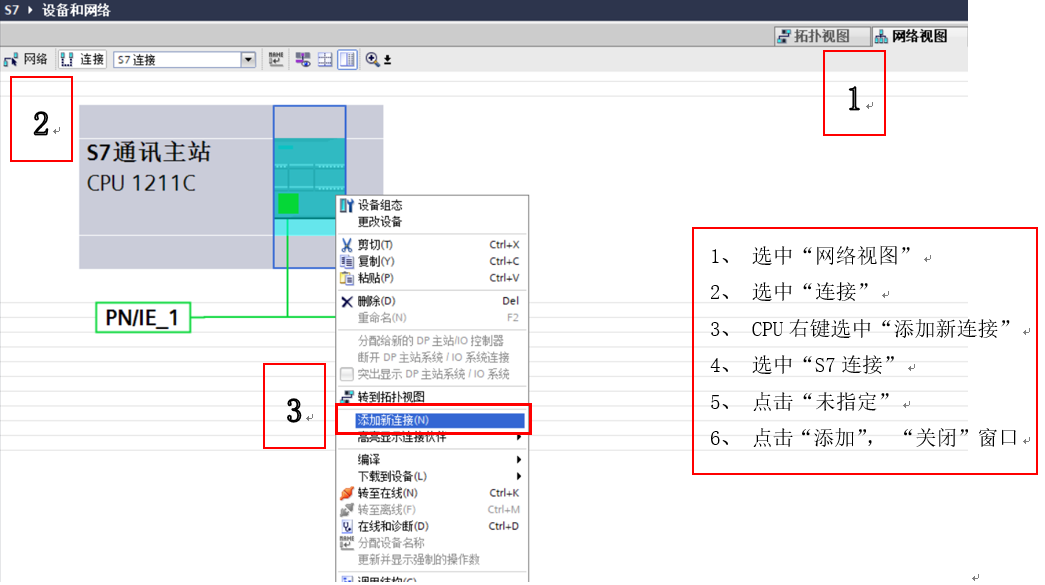Choose 更改设备 in the context menu
Image resolution: width=1045 pixels, height=585 pixels.
pos(433,222)
